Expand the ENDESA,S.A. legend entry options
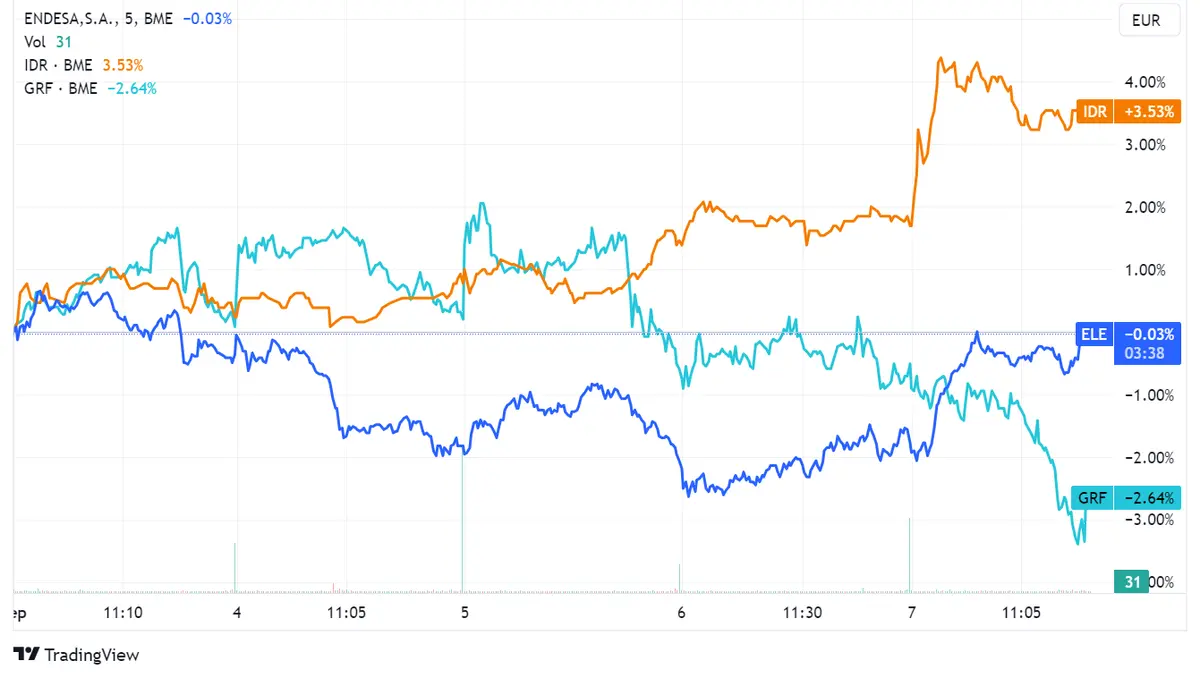This screenshot has width=1200, height=678. point(71,18)
